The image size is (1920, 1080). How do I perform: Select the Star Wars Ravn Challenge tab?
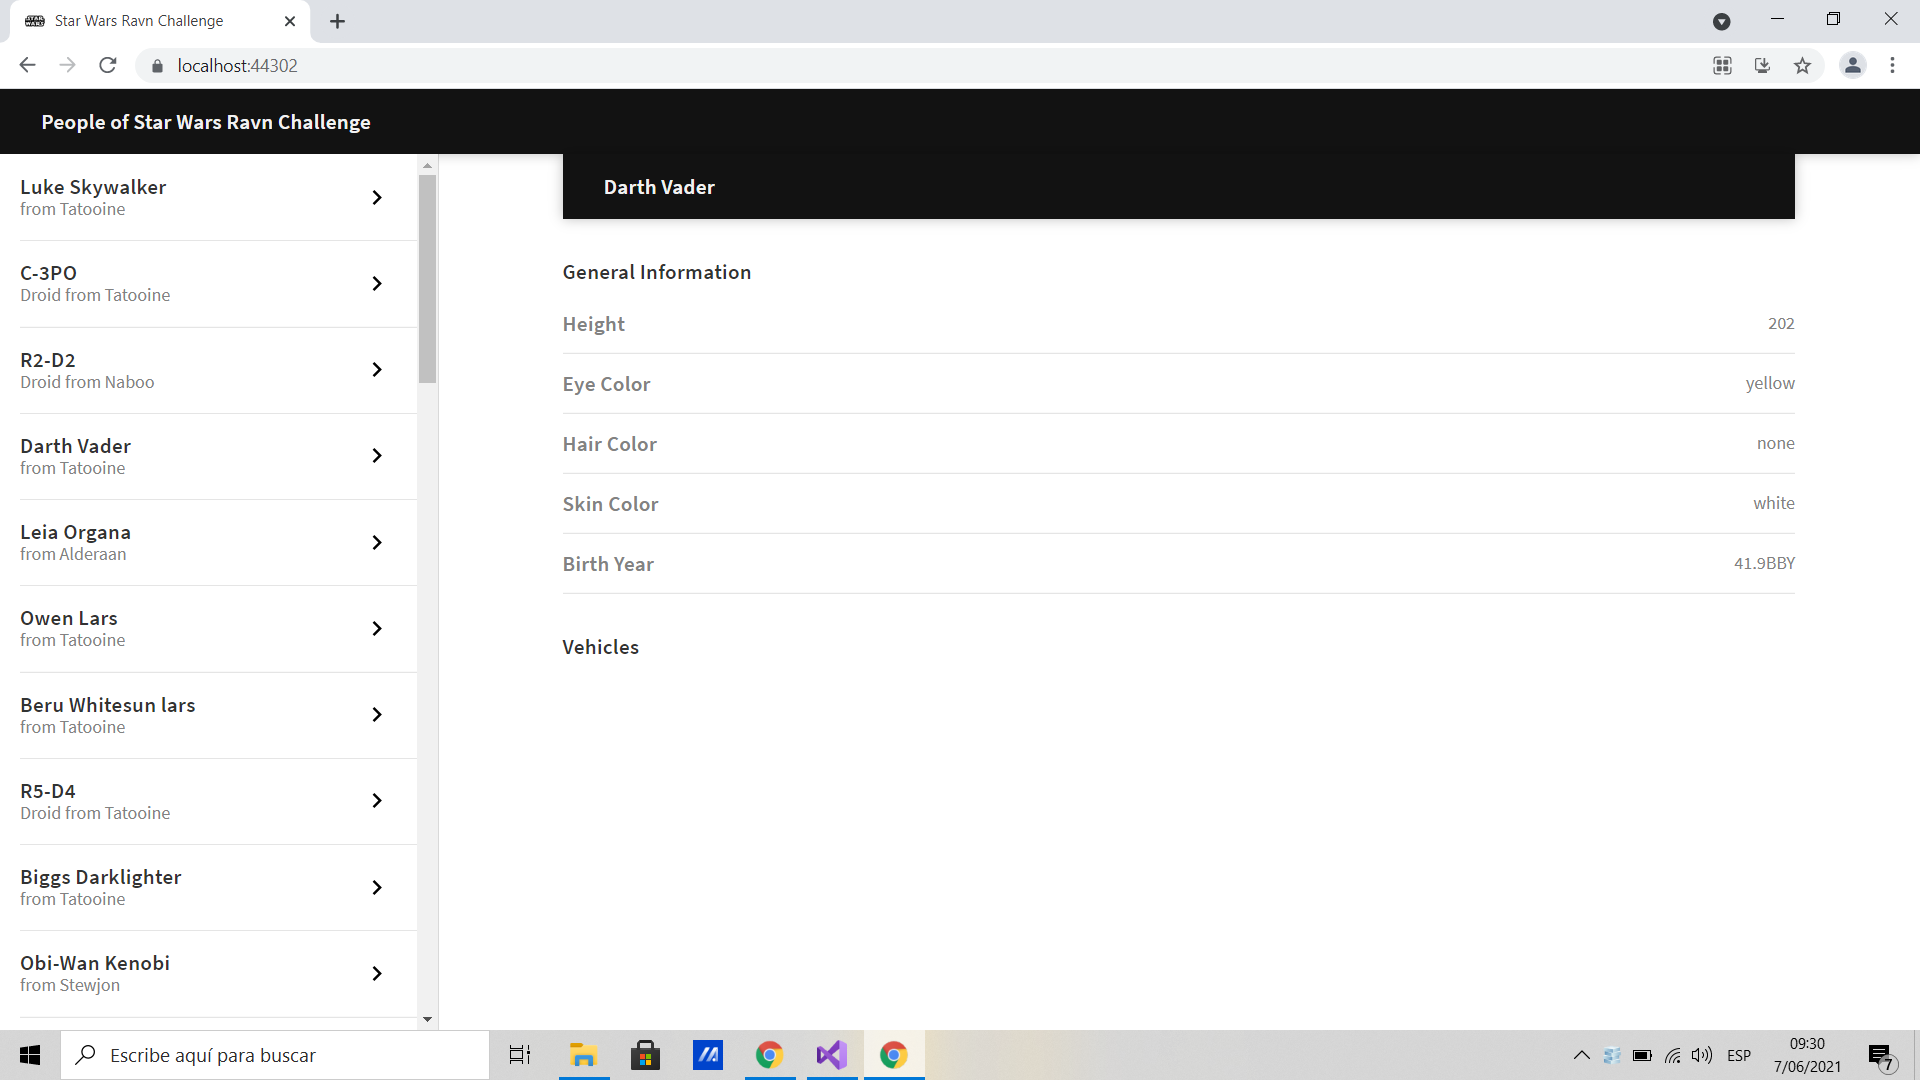(137, 20)
